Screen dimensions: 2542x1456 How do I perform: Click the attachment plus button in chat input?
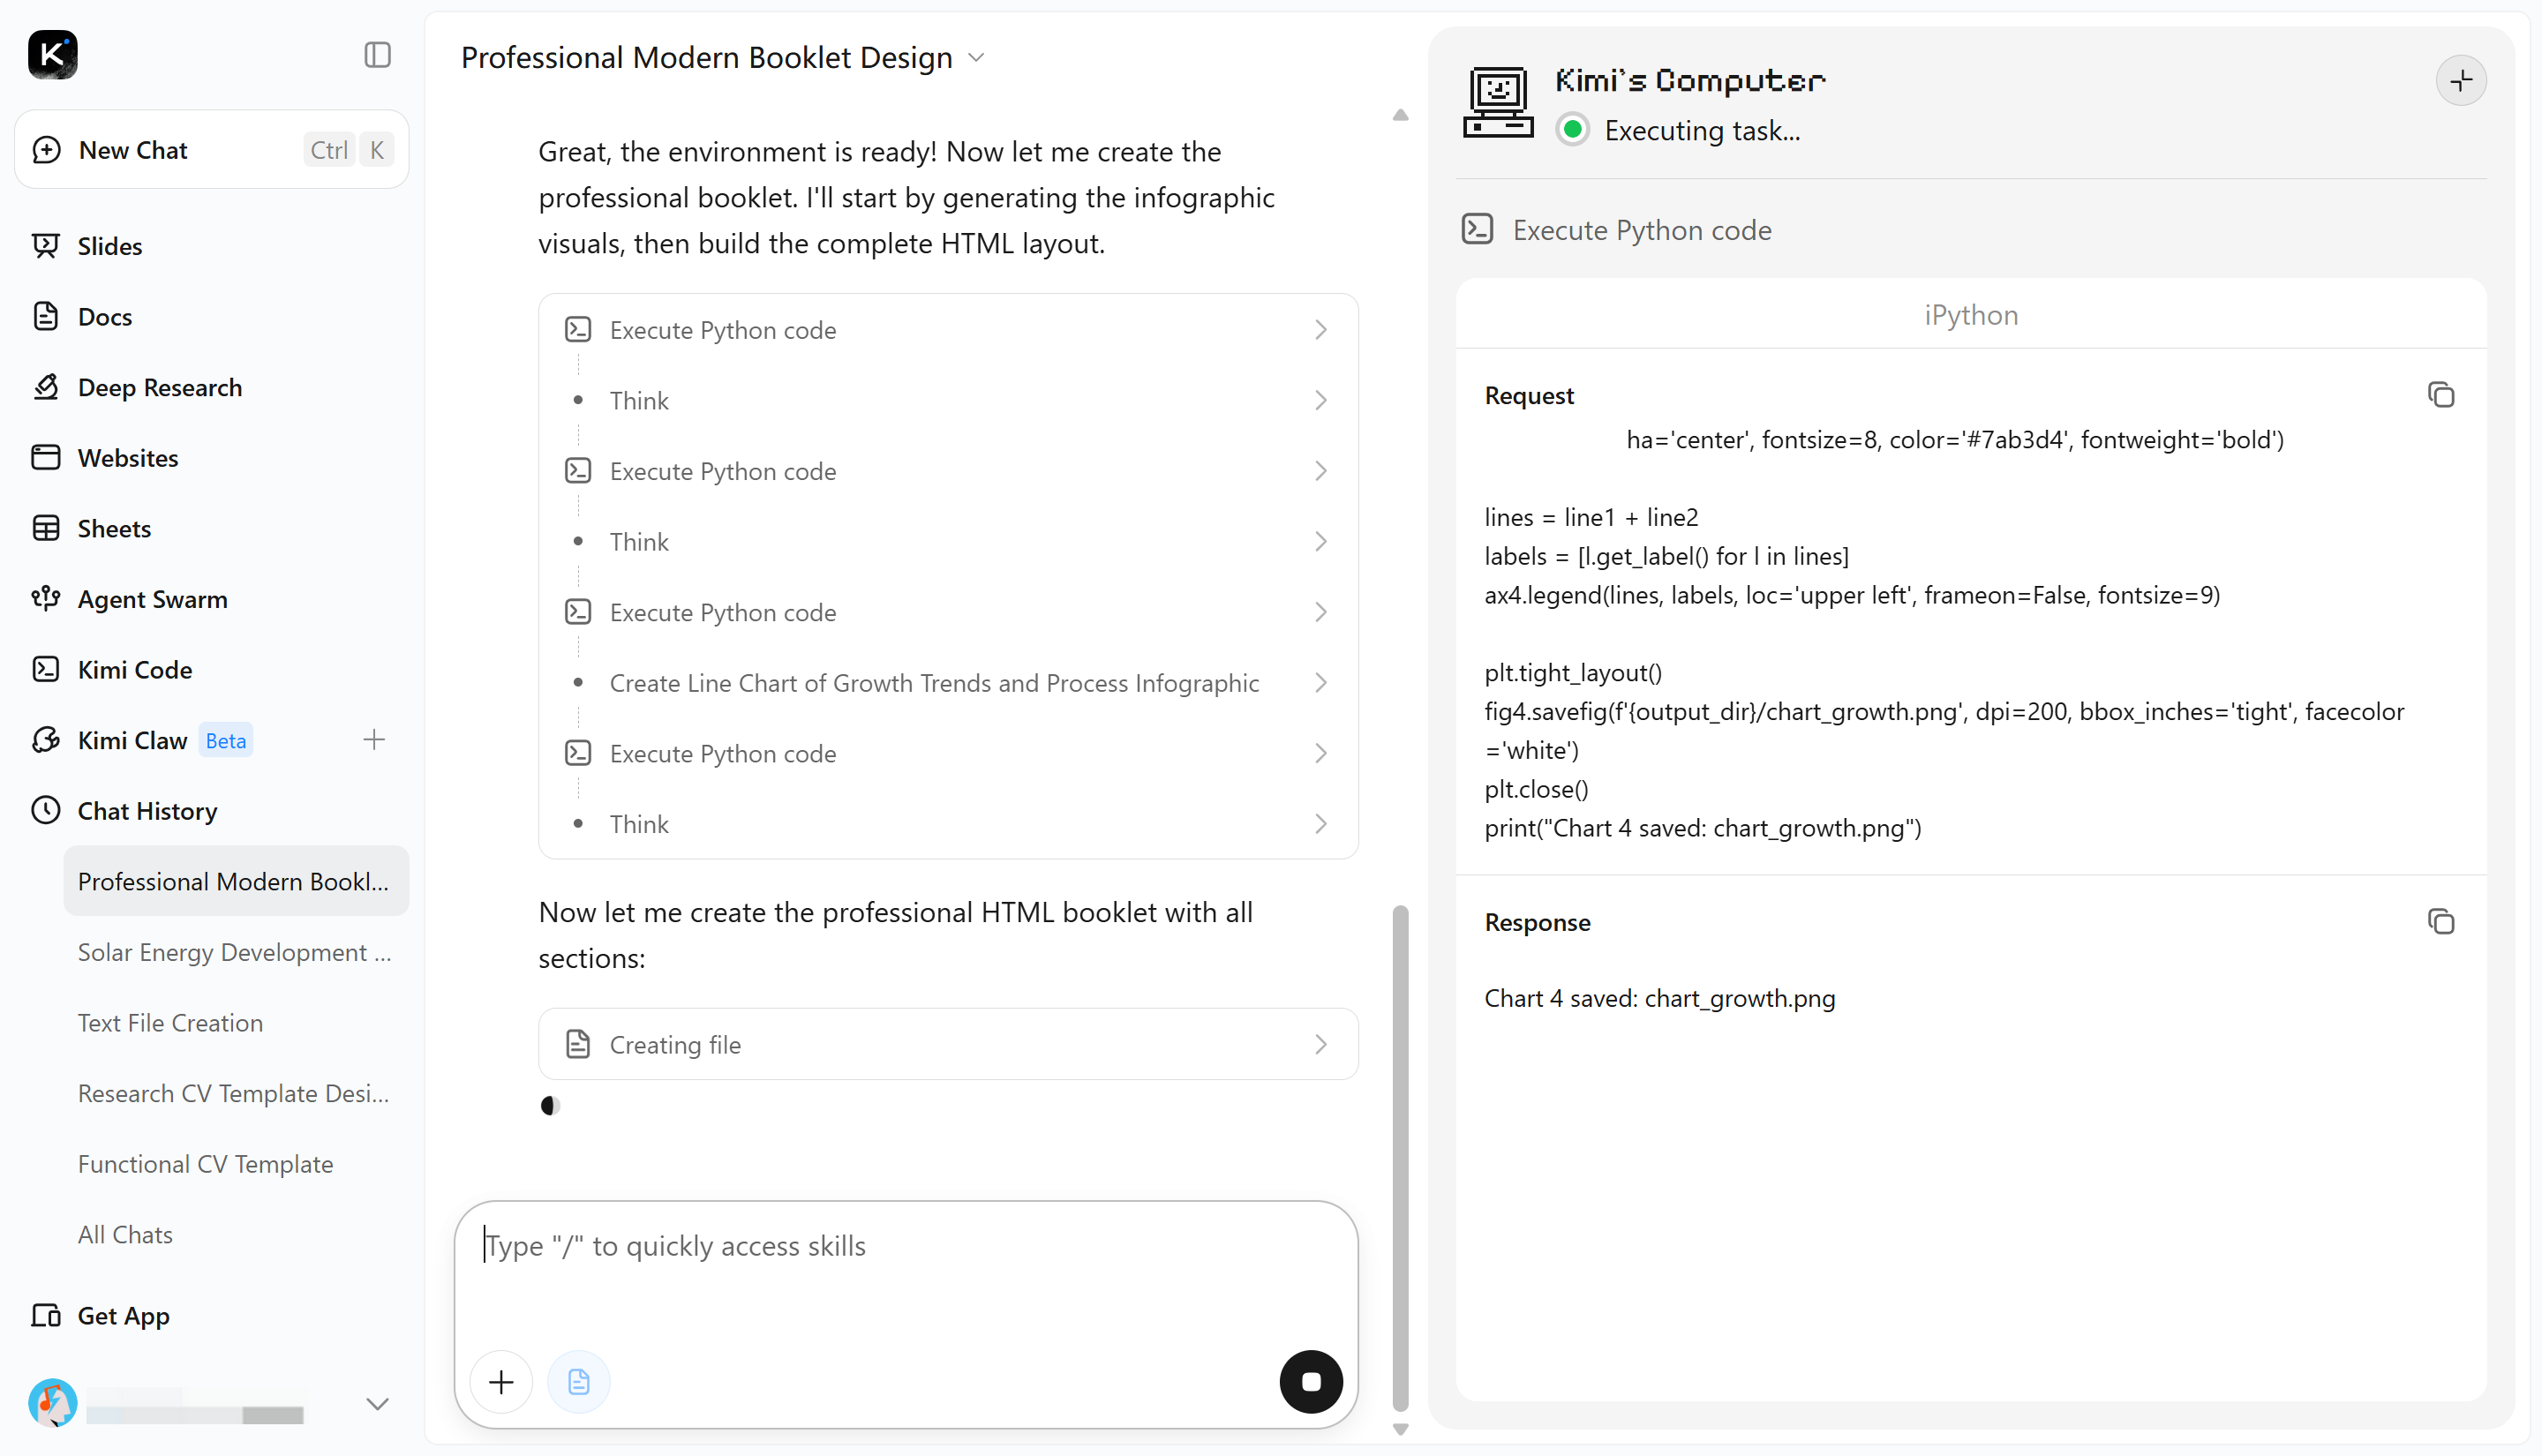pyautogui.click(x=501, y=1383)
